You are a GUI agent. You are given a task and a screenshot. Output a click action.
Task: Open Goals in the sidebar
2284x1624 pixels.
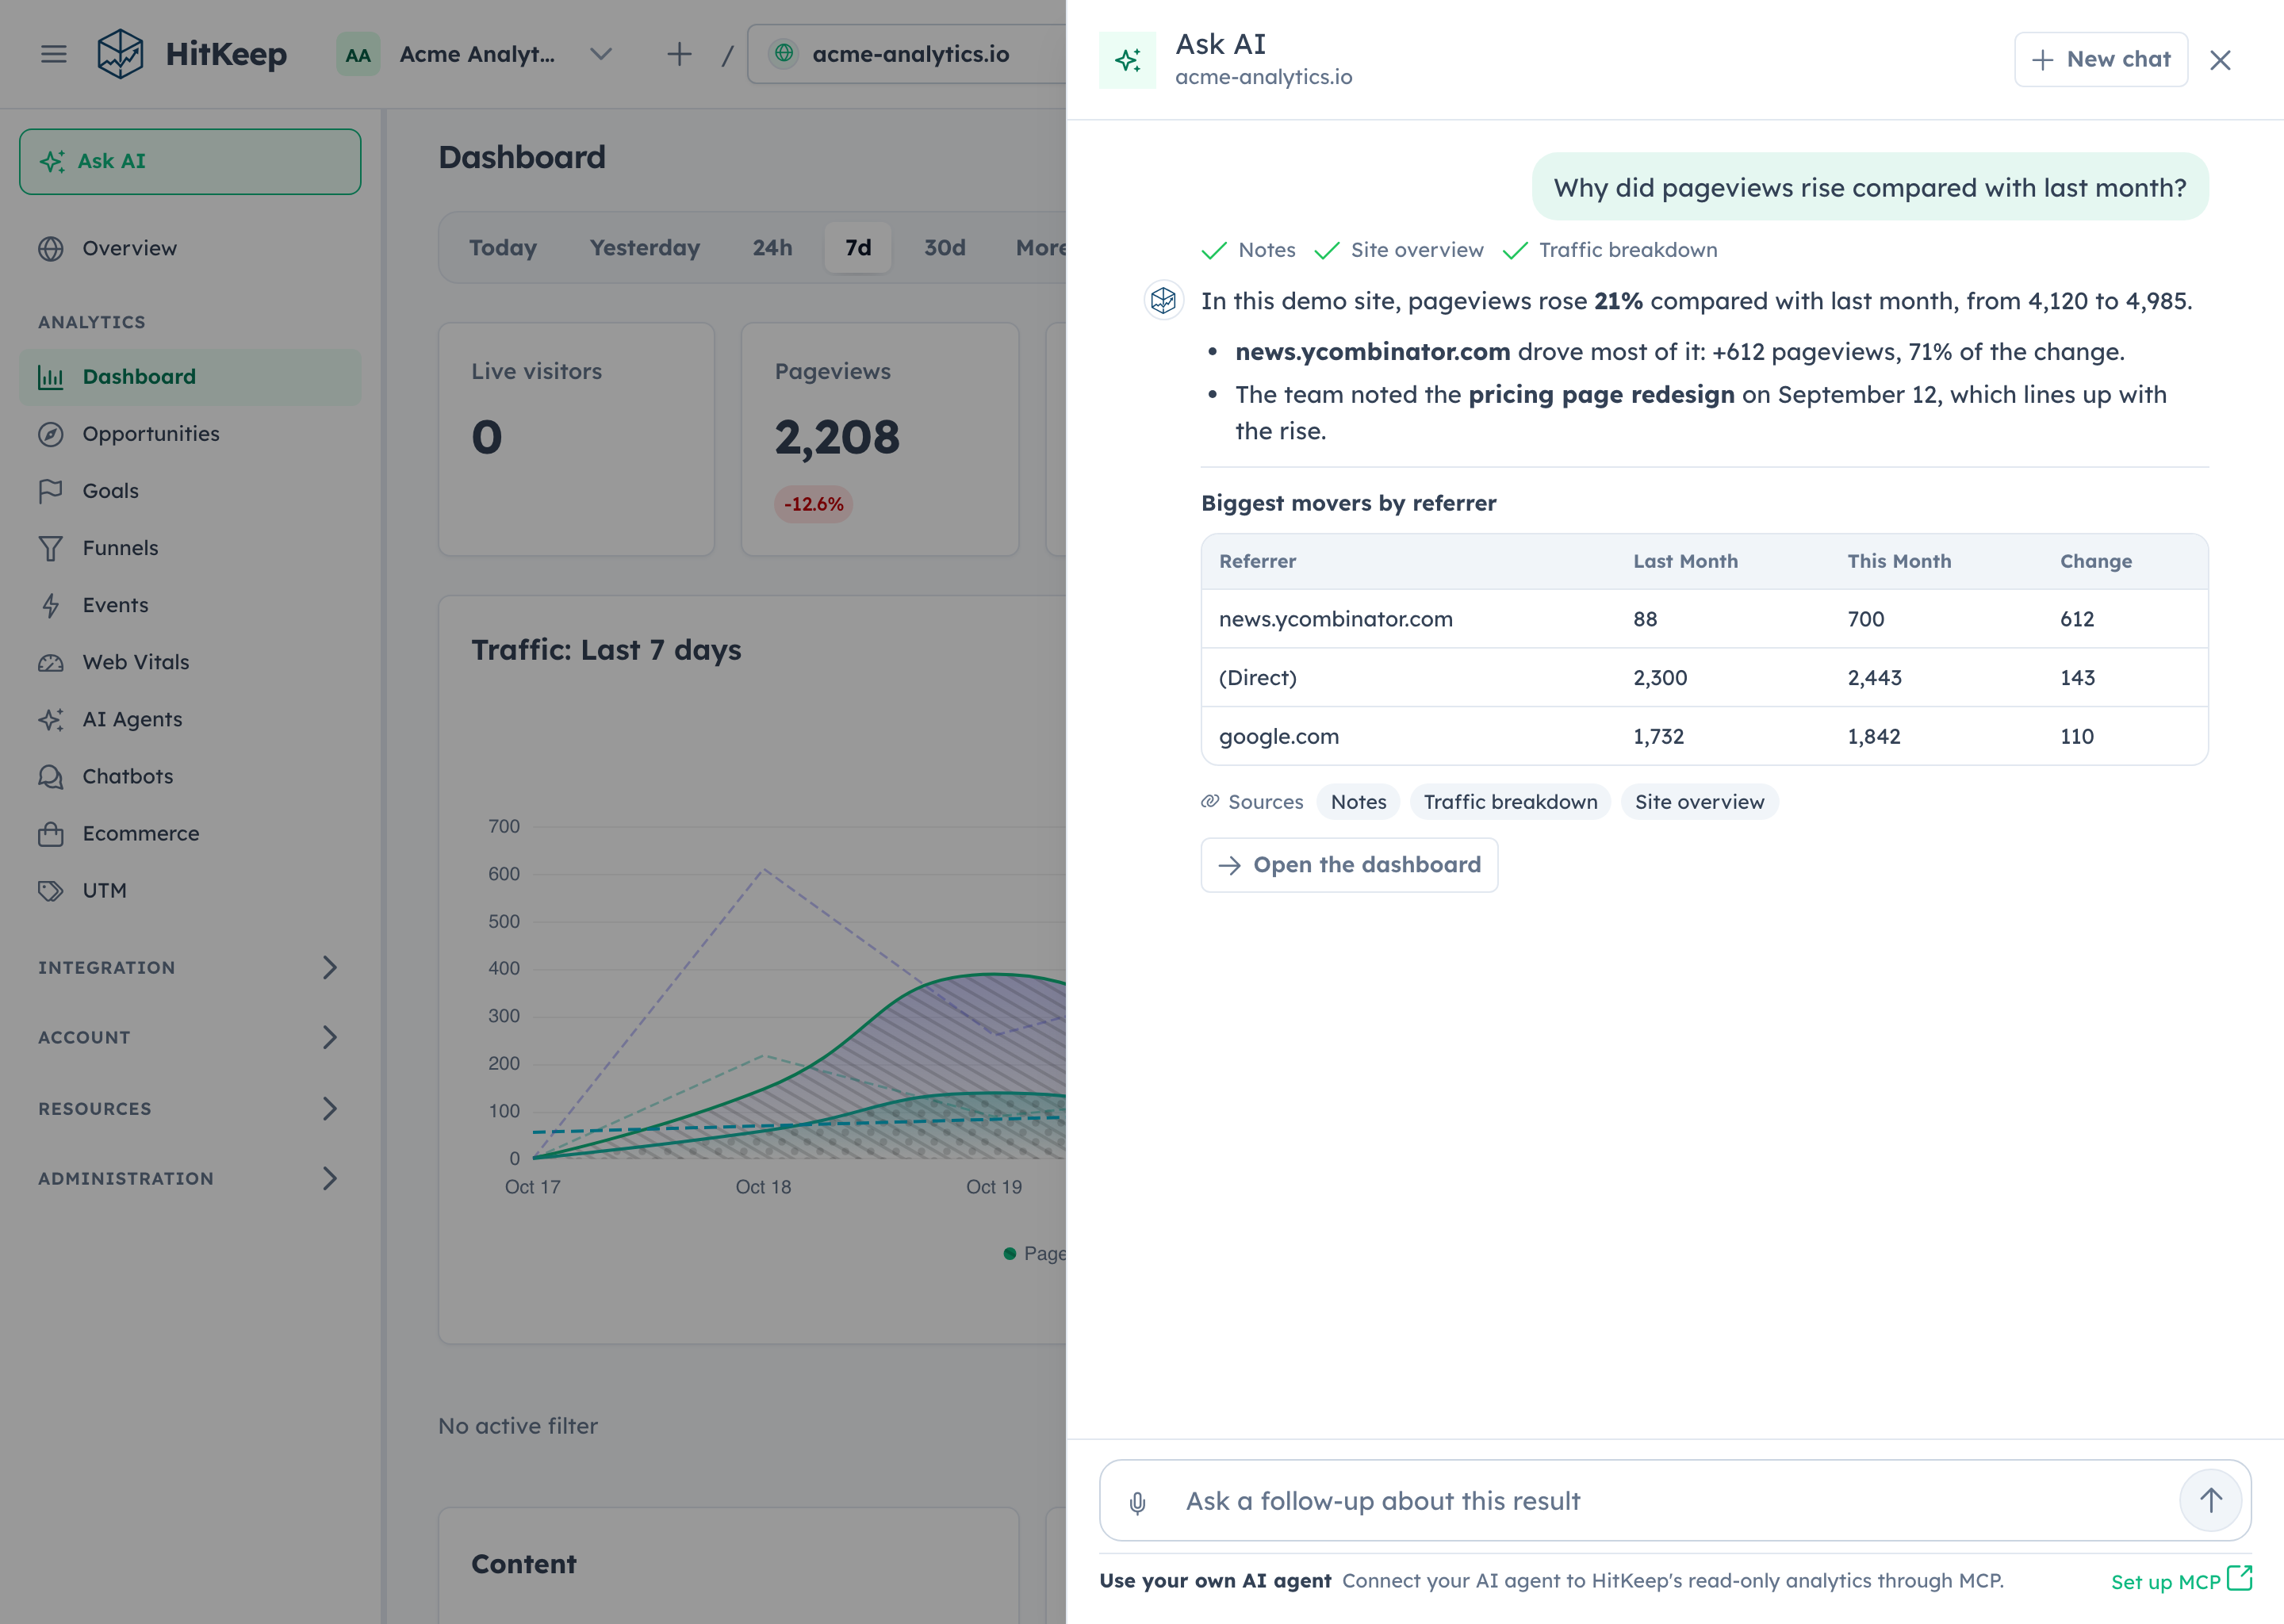(190, 491)
